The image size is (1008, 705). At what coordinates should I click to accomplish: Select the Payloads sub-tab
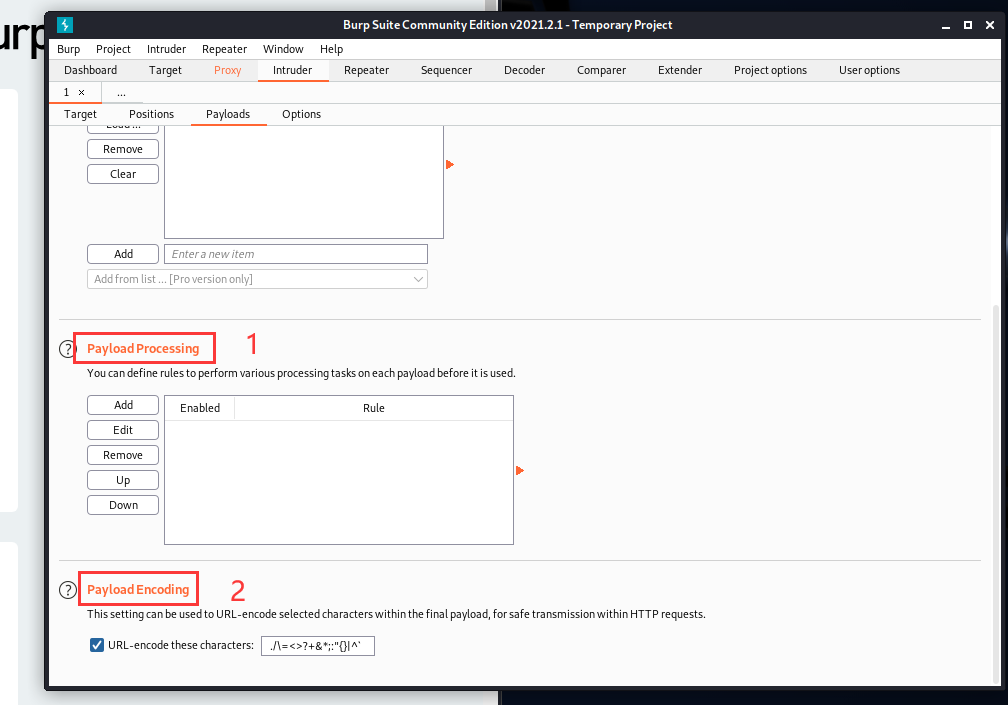(x=228, y=114)
